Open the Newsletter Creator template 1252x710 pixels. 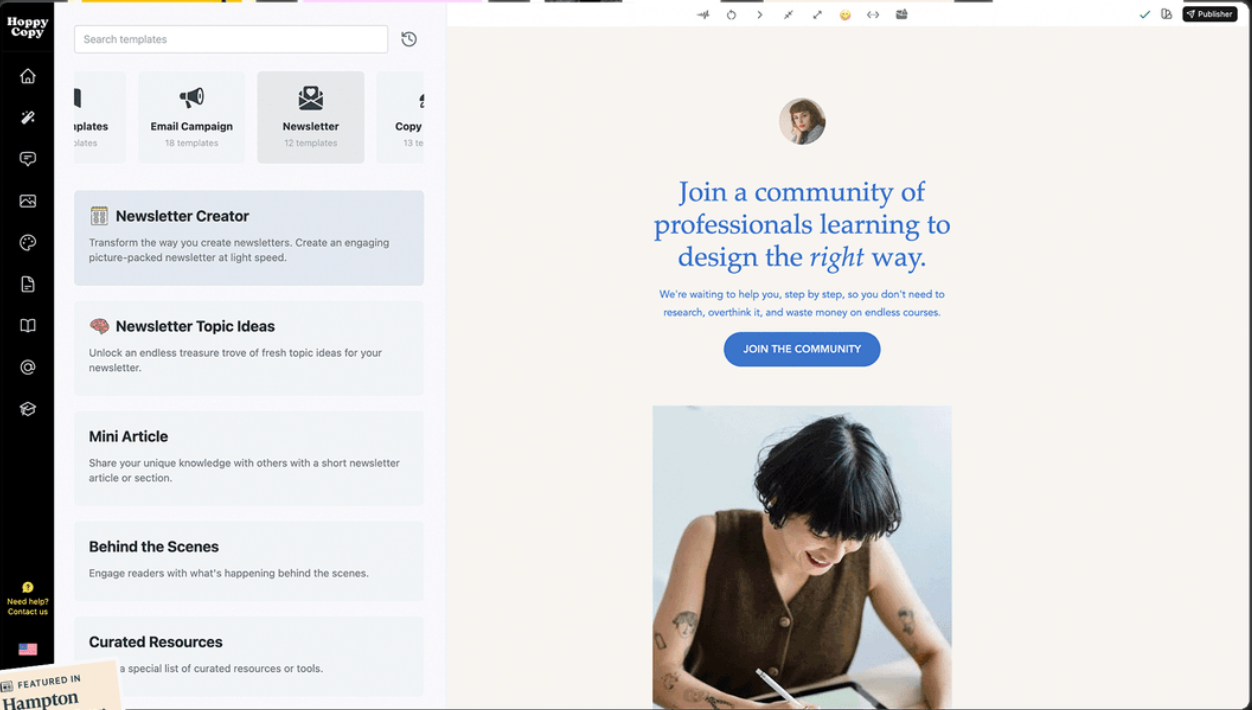tap(249, 238)
